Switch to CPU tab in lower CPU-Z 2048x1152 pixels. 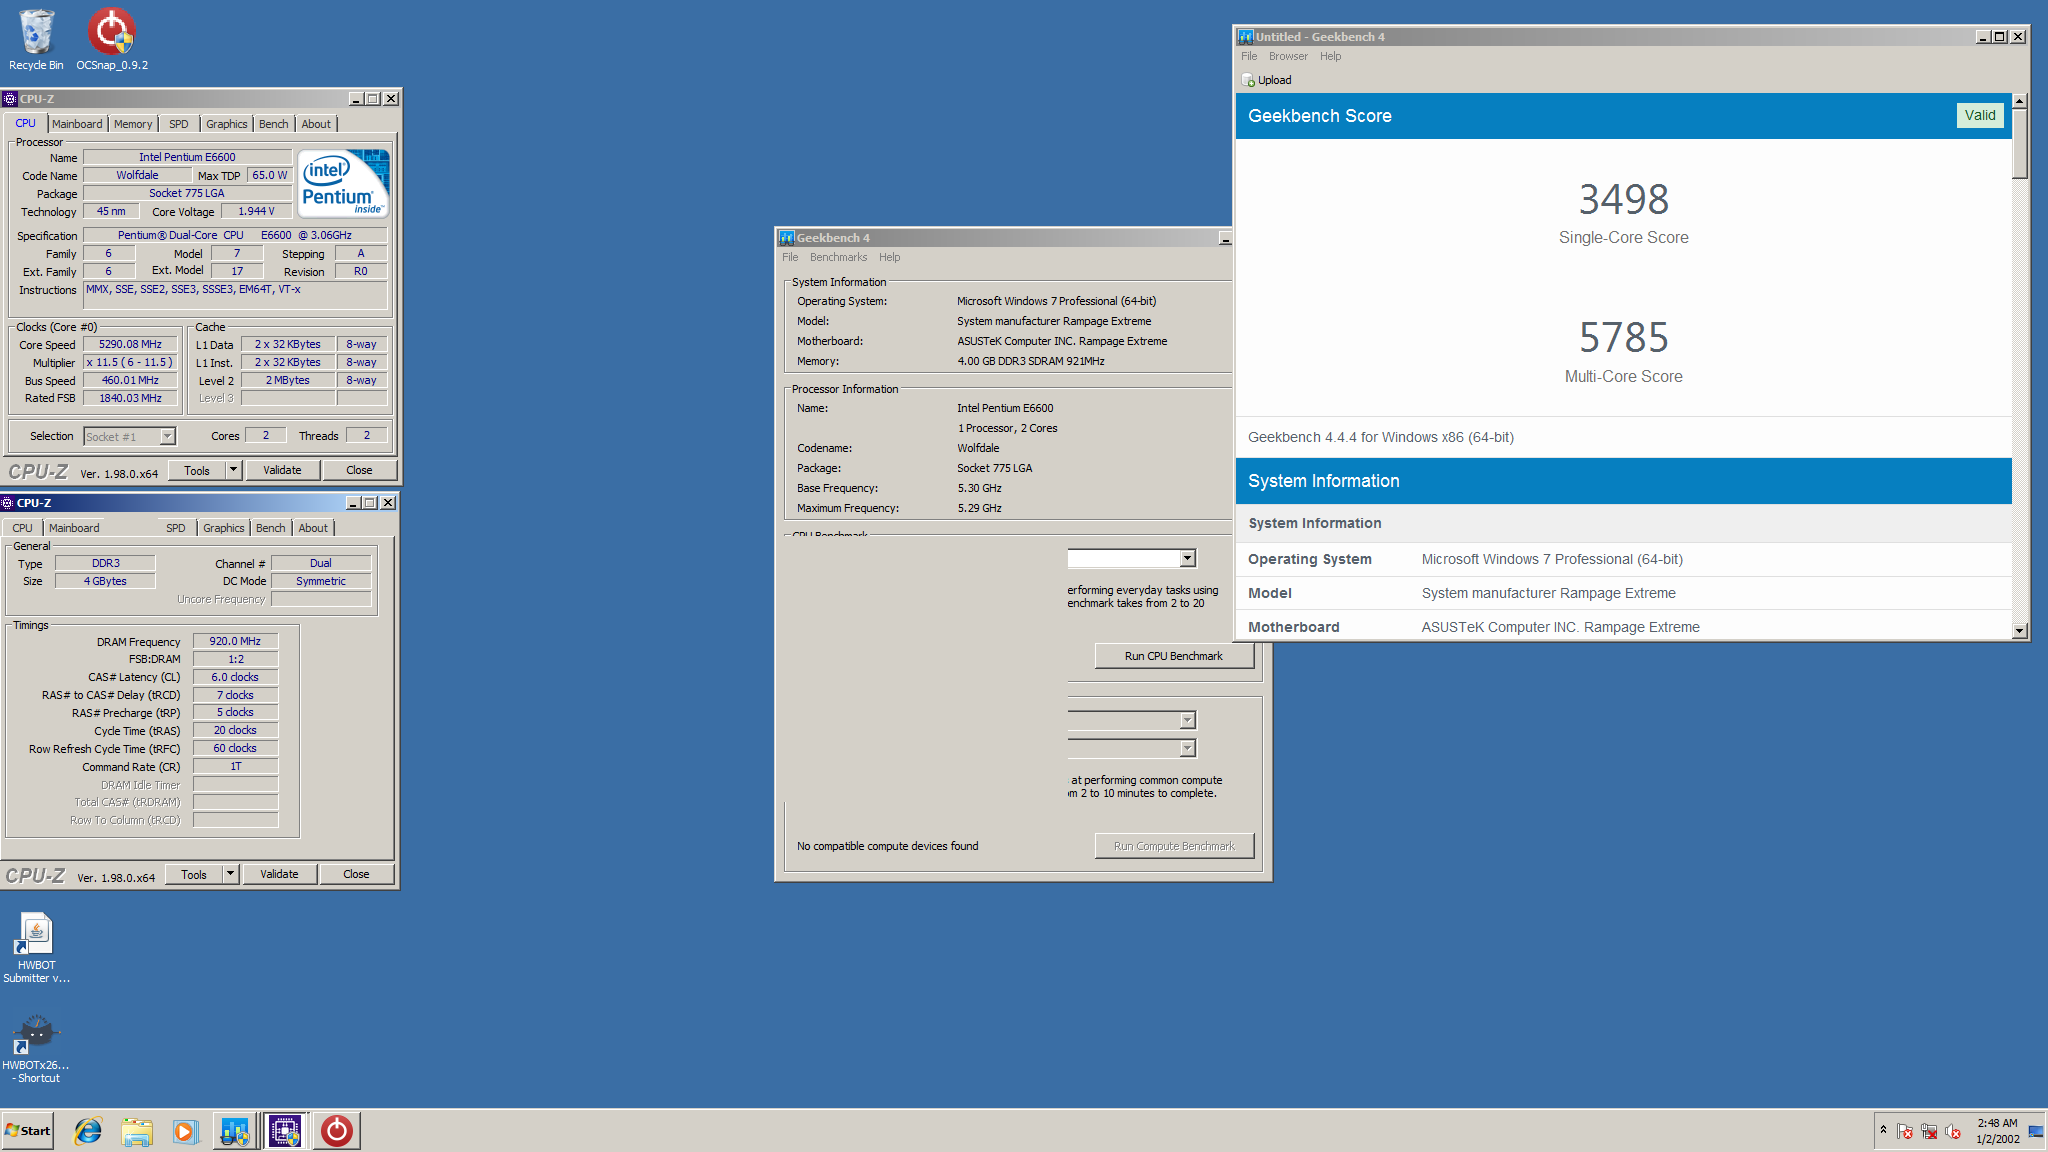point(22,528)
